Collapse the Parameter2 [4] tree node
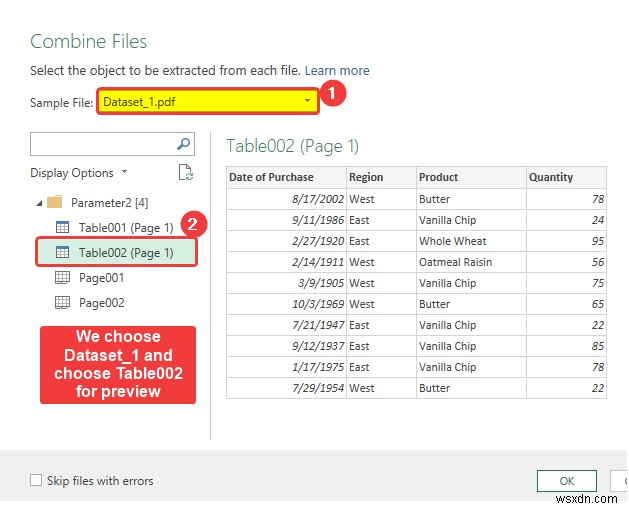The height and width of the screenshot is (509, 629). 39,203
